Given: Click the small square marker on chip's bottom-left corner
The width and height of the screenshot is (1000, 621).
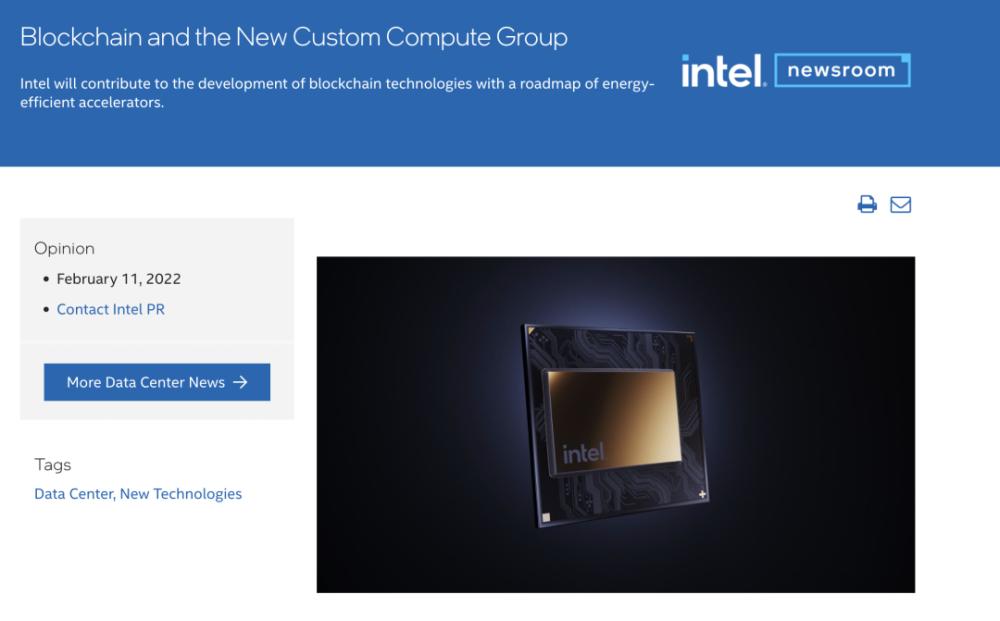Looking at the screenshot, I should [x=546, y=518].
